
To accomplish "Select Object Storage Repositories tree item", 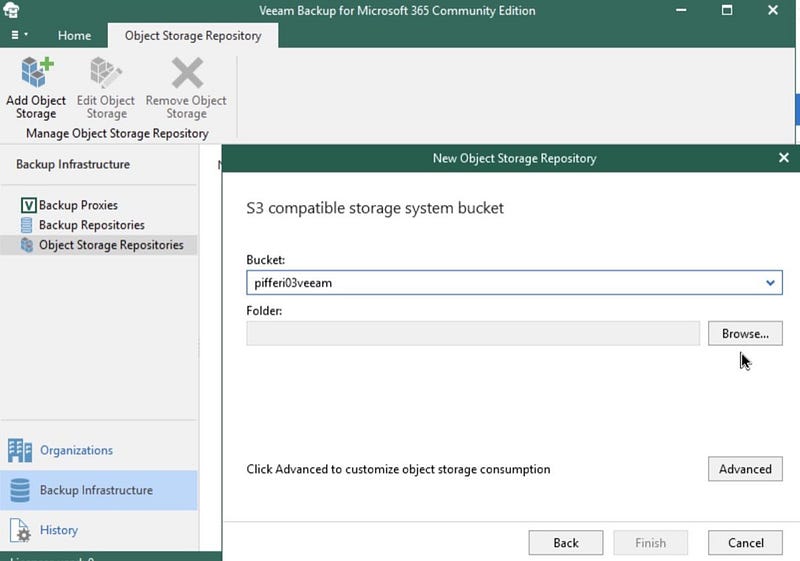I will [x=99, y=245].
